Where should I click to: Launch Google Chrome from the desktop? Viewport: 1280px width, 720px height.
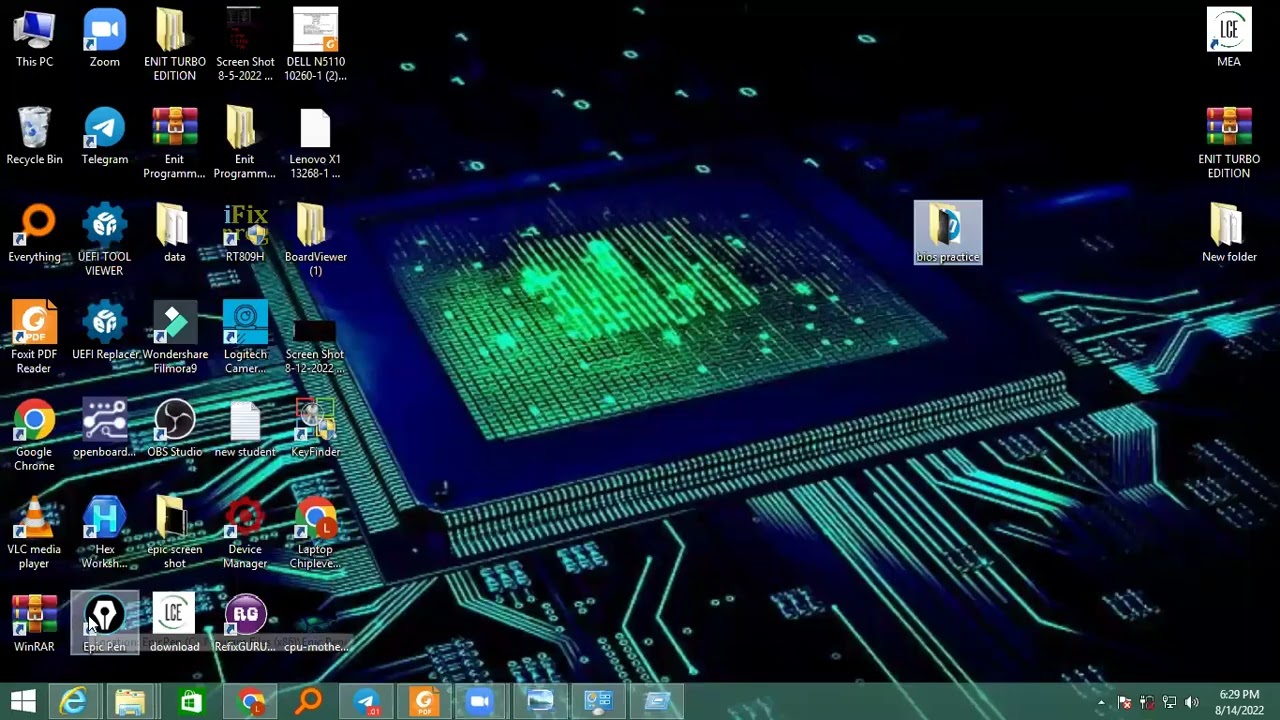tap(34, 436)
